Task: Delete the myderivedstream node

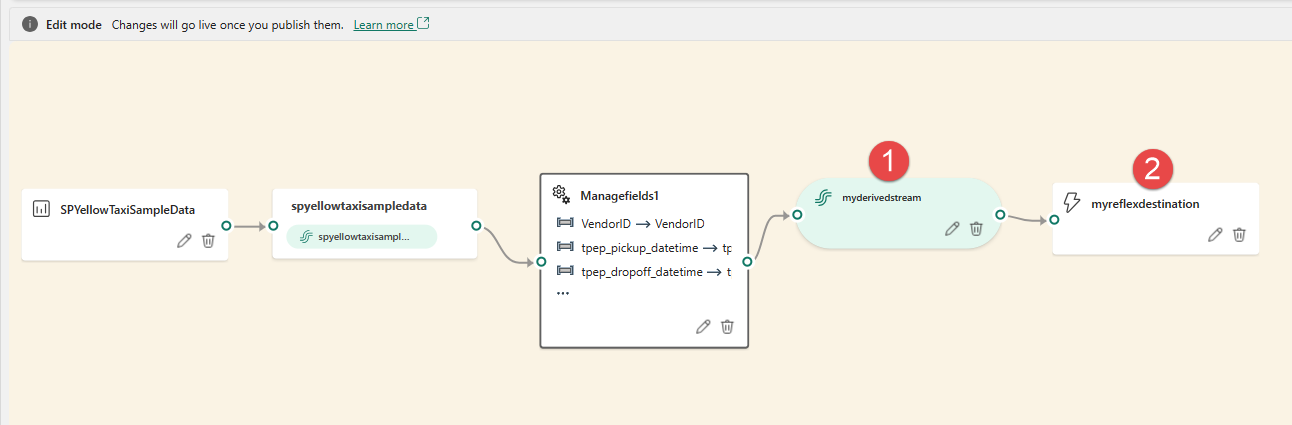Action: coord(977,229)
